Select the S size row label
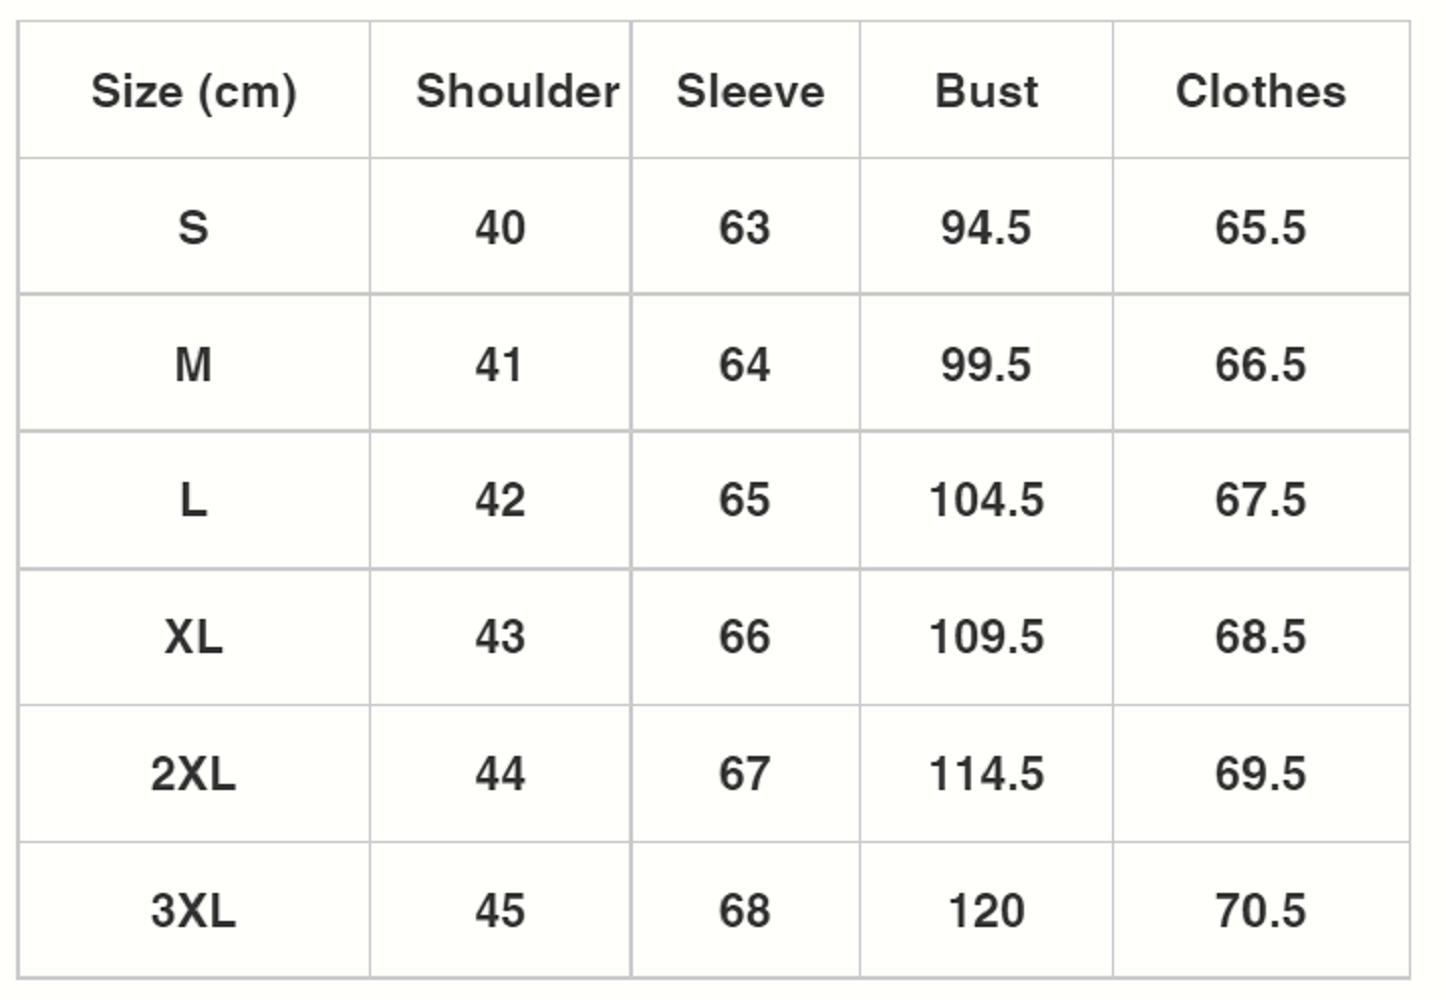Image resolution: width=1445 pixels, height=1000 pixels. click(194, 227)
